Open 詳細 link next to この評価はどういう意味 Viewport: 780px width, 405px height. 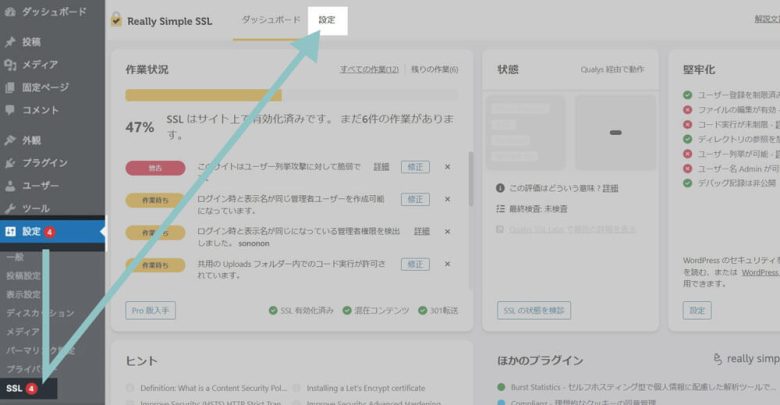point(610,188)
